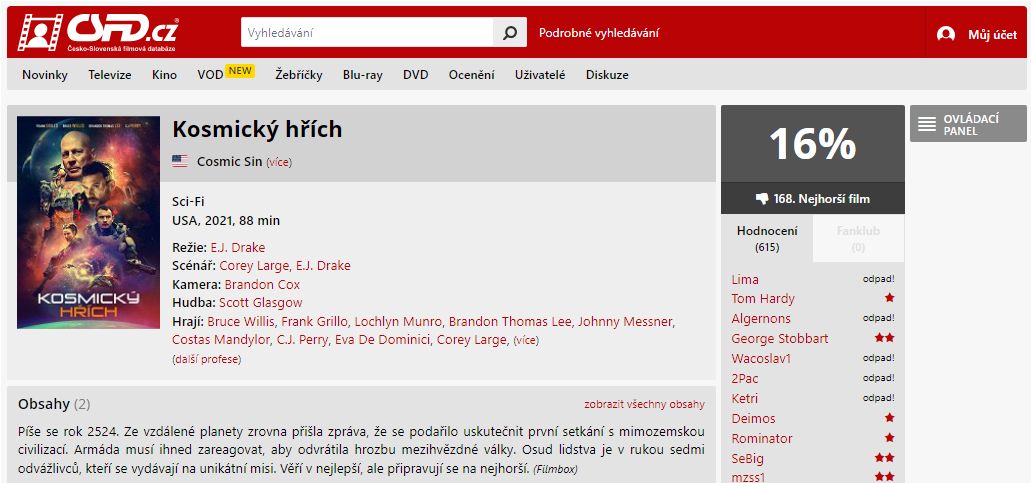Open the Blu-ray menu
Screen dimensions: 1031x483
pos(362,75)
